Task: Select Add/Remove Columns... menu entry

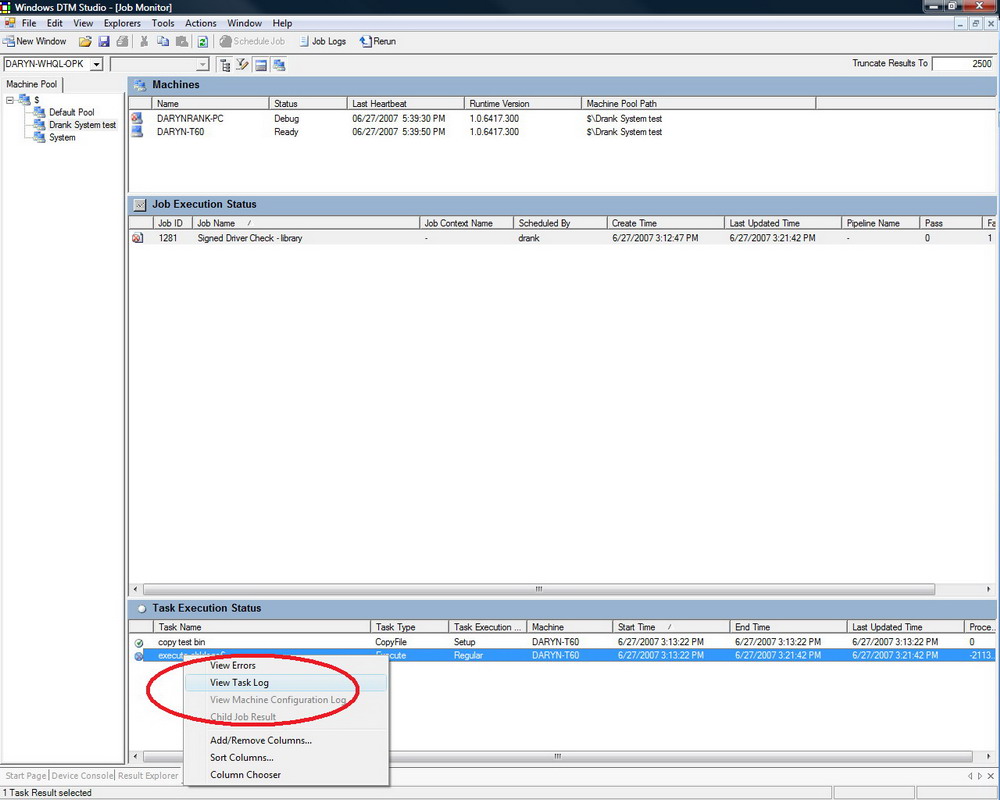Action: pos(285,741)
